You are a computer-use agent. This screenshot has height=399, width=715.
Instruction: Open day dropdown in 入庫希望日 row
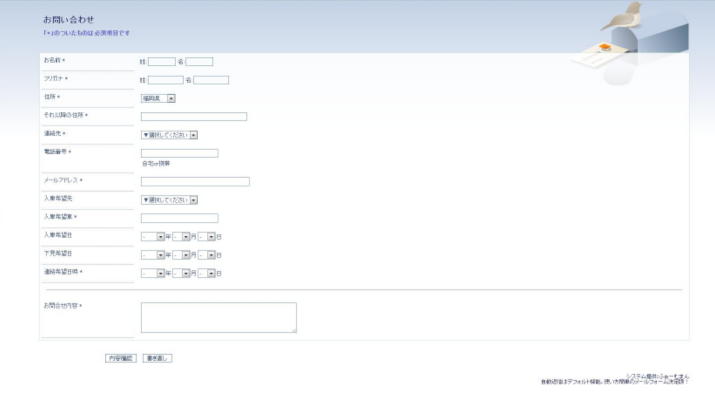207,237
